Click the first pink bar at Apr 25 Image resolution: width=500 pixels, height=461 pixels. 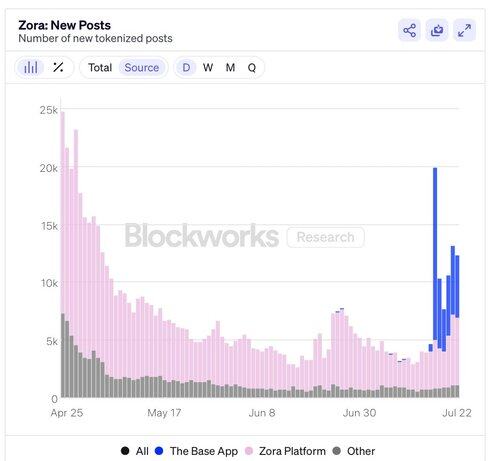pyautogui.click(x=63, y=212)
